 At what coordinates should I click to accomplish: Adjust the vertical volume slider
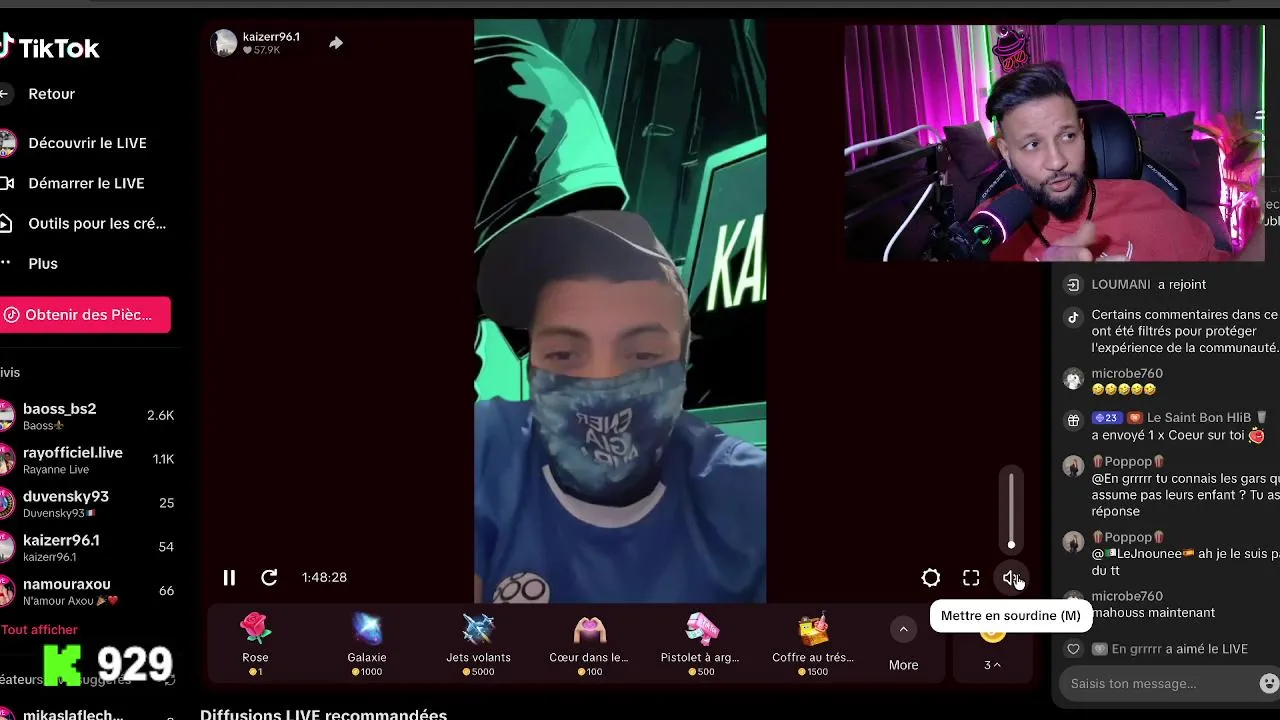tap(1011, 510)
